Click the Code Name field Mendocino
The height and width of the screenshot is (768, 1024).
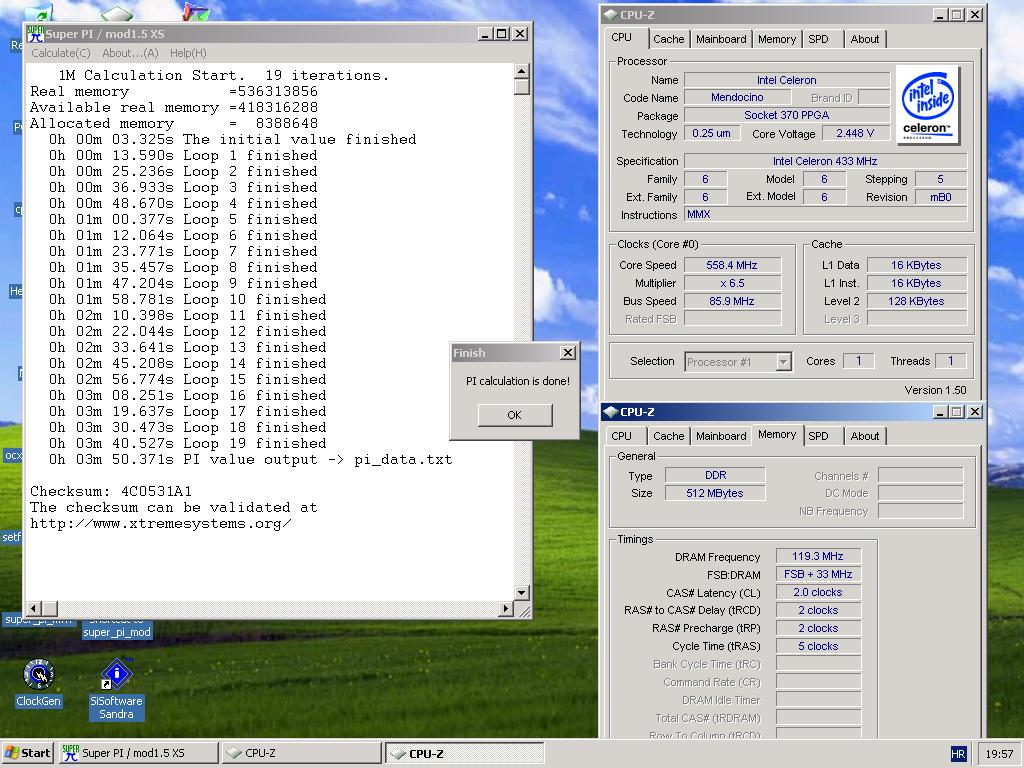tap(737, 97)
